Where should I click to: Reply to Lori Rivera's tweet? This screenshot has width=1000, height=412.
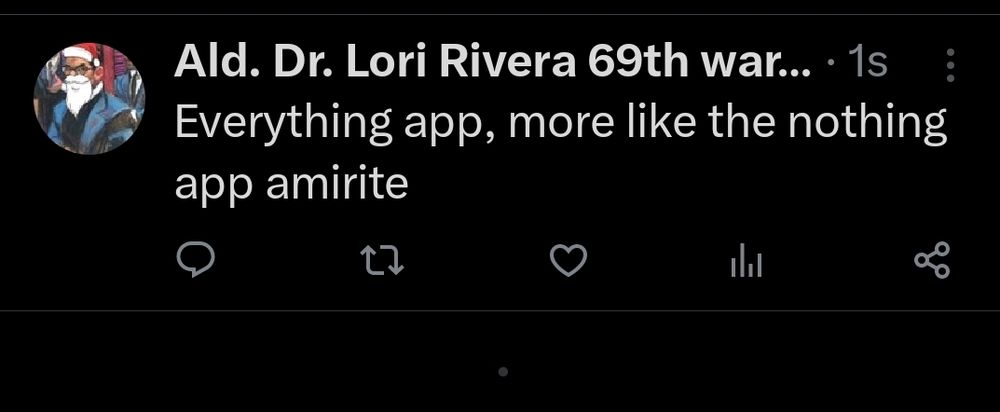[195, 262]
